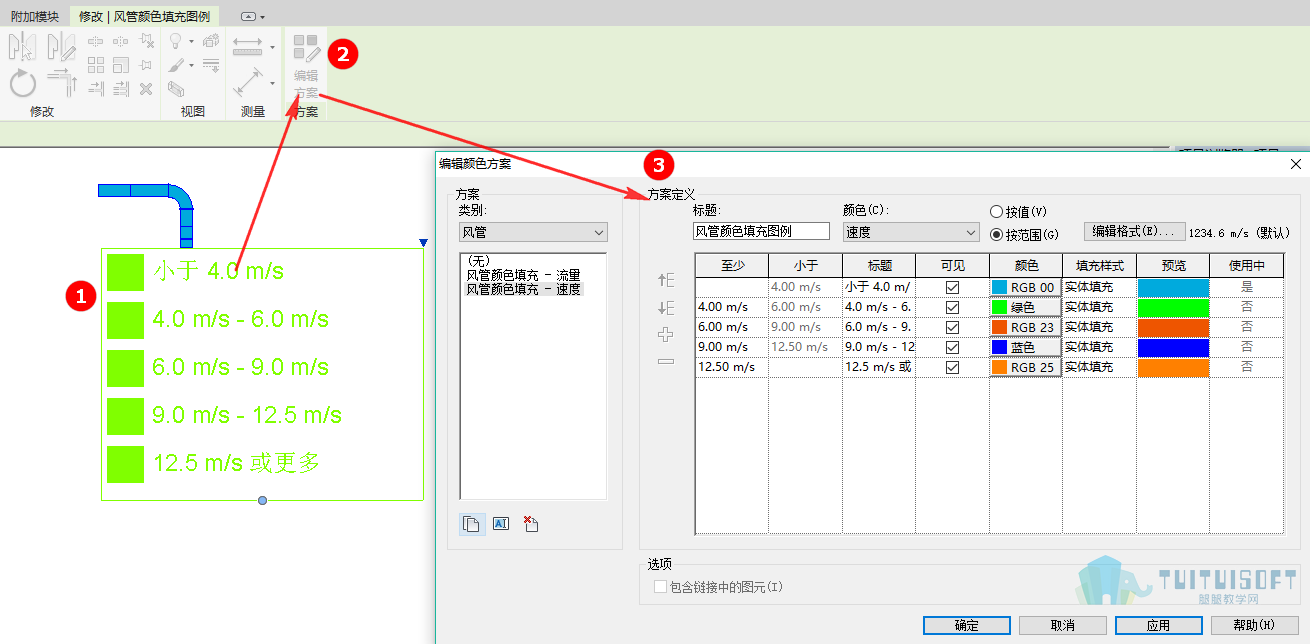1310x644 pixels.
Task: Click the 取消 button
Action: pos(1063,625)
